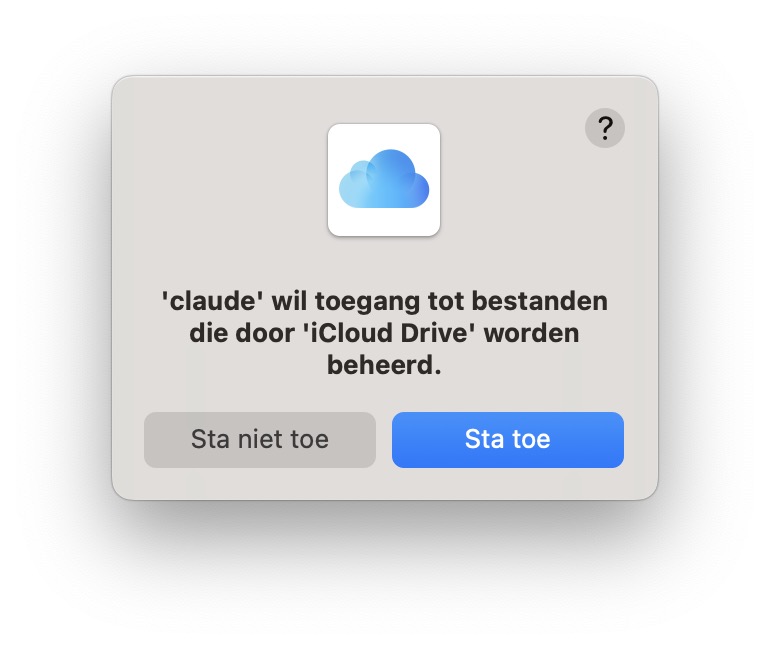Click the 'die door' text in the message
This screenshot has height=648, width=770.
tap(242, 333)
